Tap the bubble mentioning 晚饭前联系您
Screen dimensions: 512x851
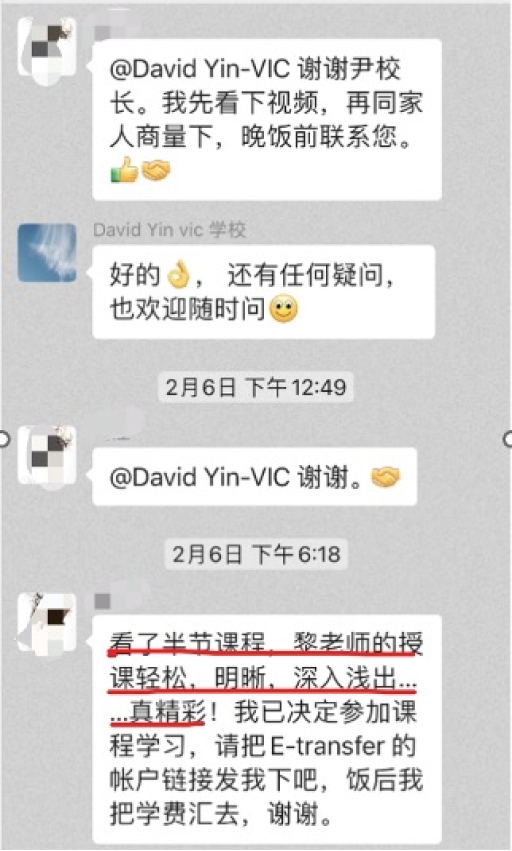click(x=267, y=120)
